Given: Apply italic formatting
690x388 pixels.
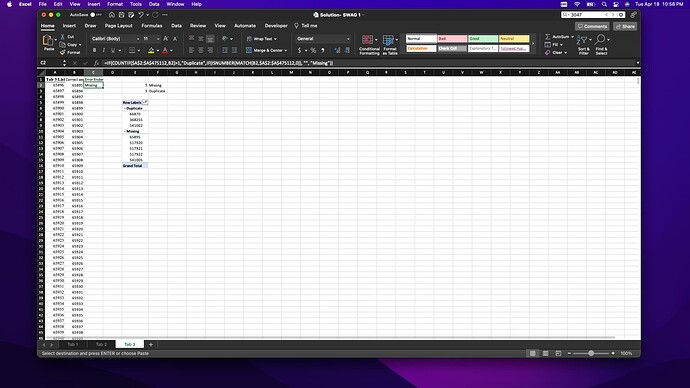Looking at the screenshot, I should pos(103,51).
